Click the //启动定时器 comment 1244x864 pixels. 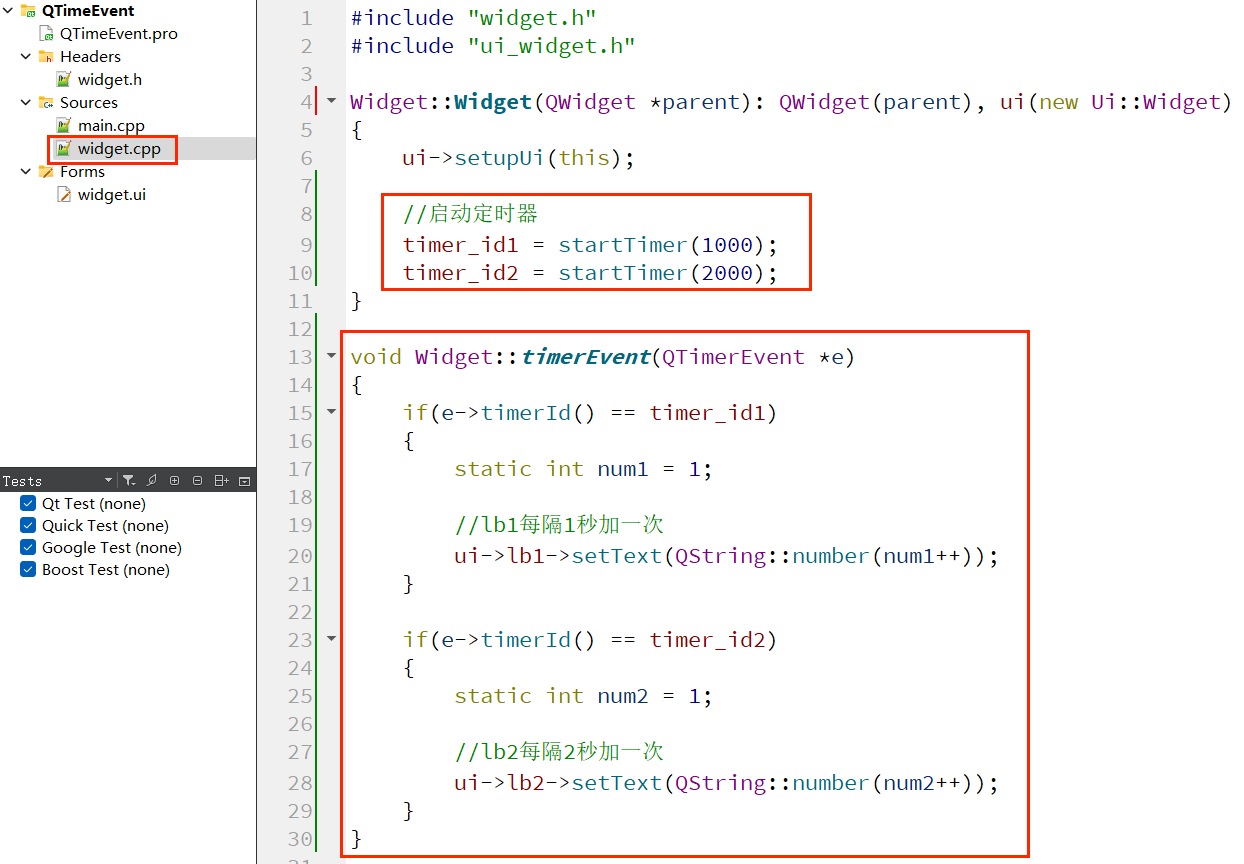tap(470, 214)
